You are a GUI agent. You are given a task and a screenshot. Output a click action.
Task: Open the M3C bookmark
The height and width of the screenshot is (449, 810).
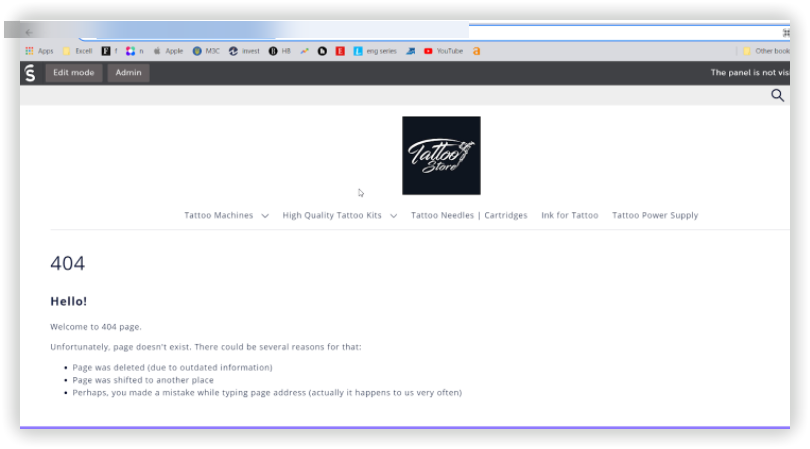pyautogui.click(x=206, y=51)
